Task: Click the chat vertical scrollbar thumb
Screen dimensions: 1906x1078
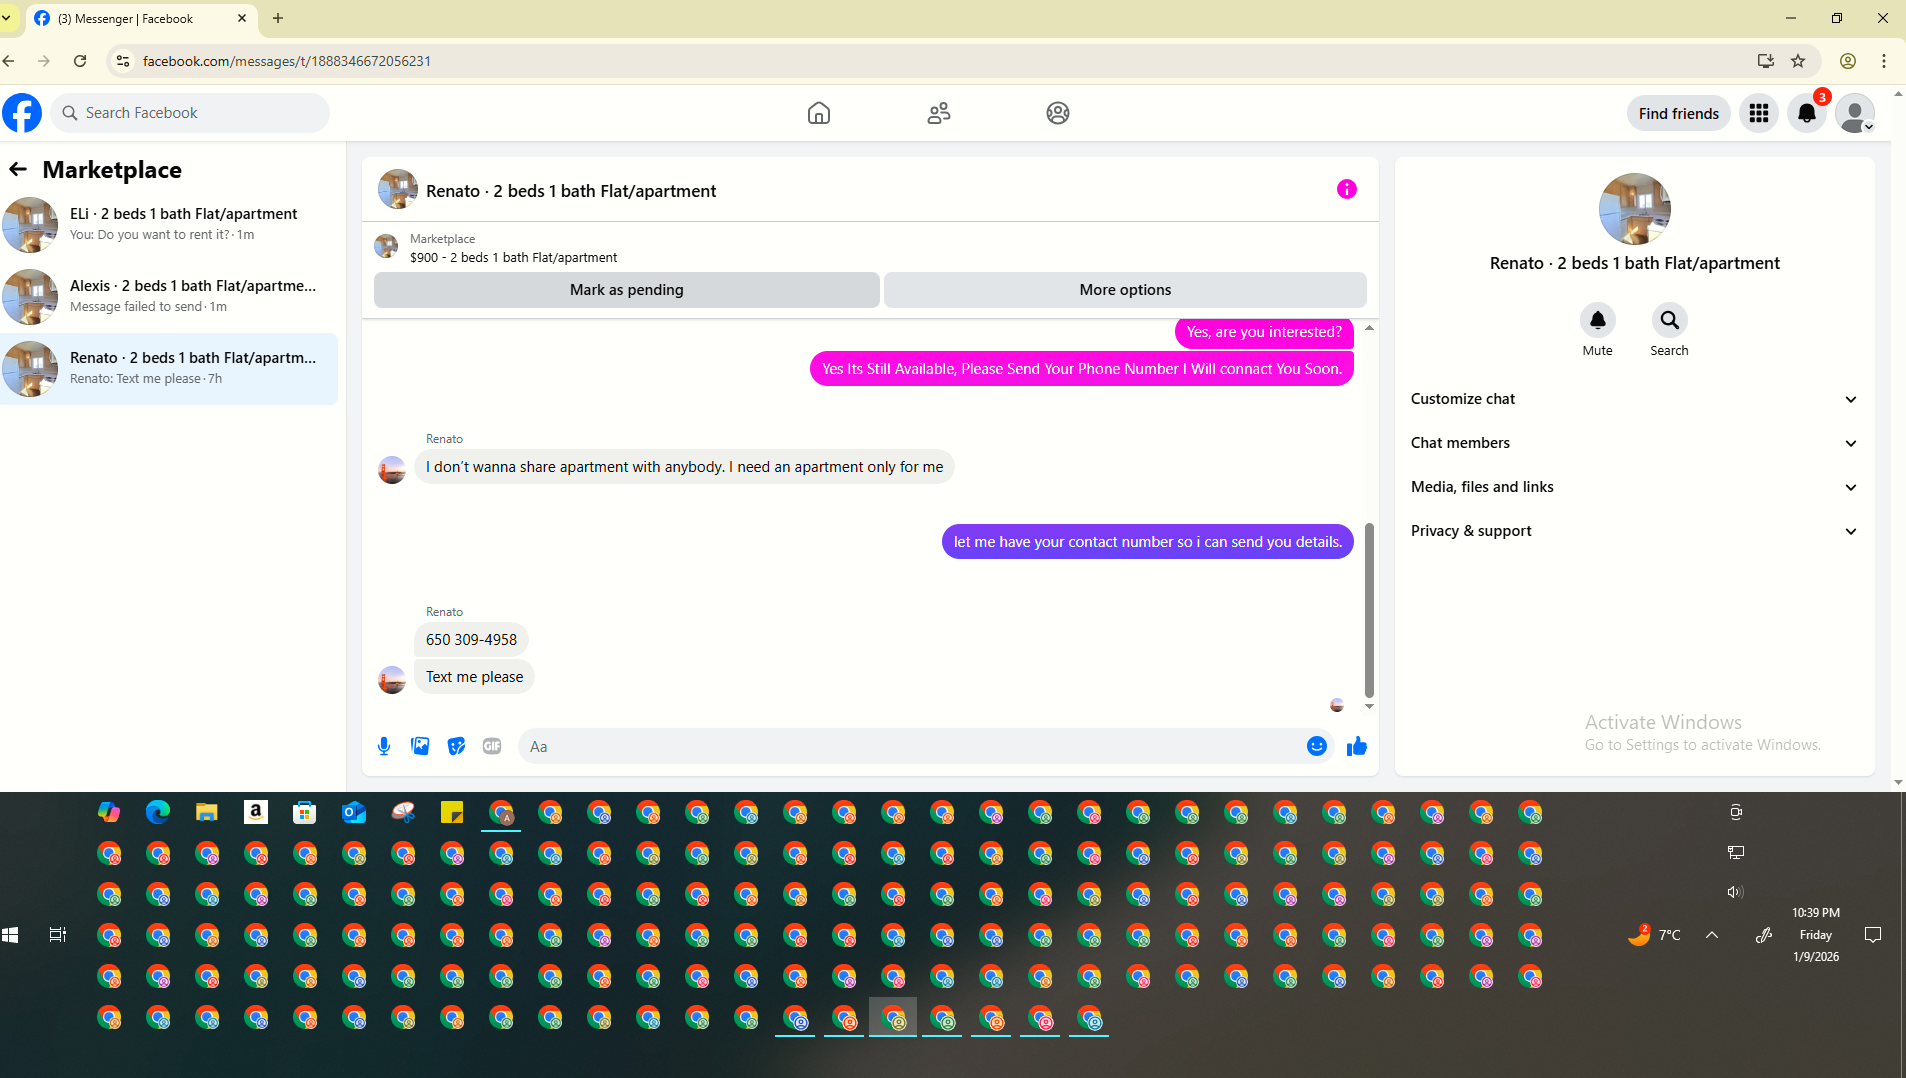Action: [x=1369, y=610]
